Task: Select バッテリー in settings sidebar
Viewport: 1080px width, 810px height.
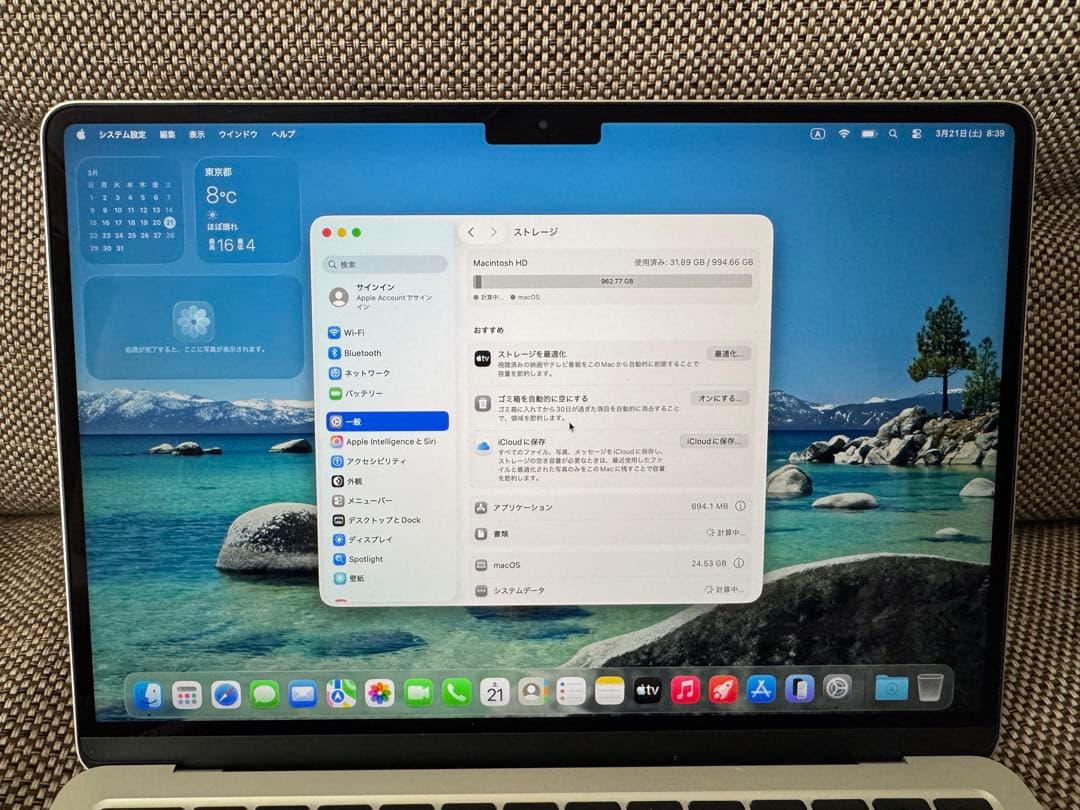Action: (387, 393)
